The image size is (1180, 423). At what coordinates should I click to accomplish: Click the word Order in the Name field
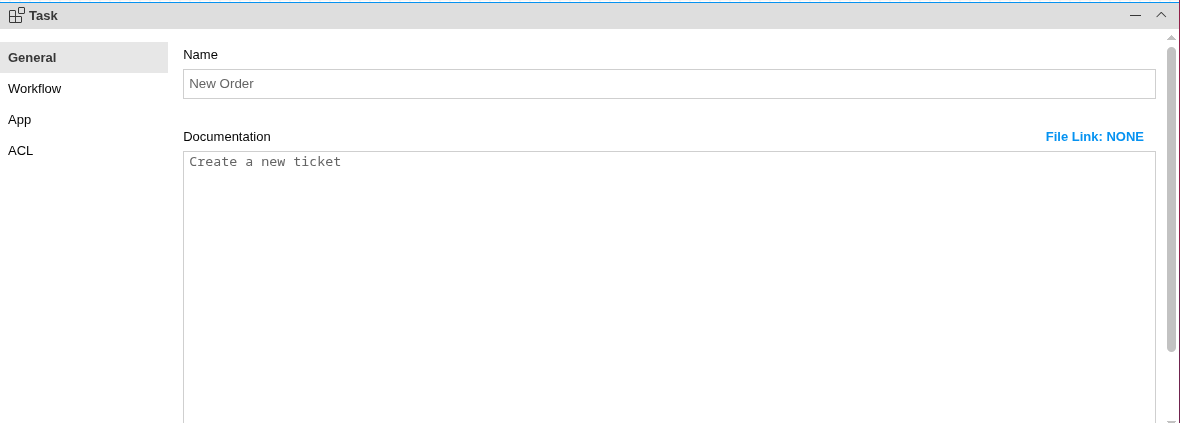coord(236,84)
